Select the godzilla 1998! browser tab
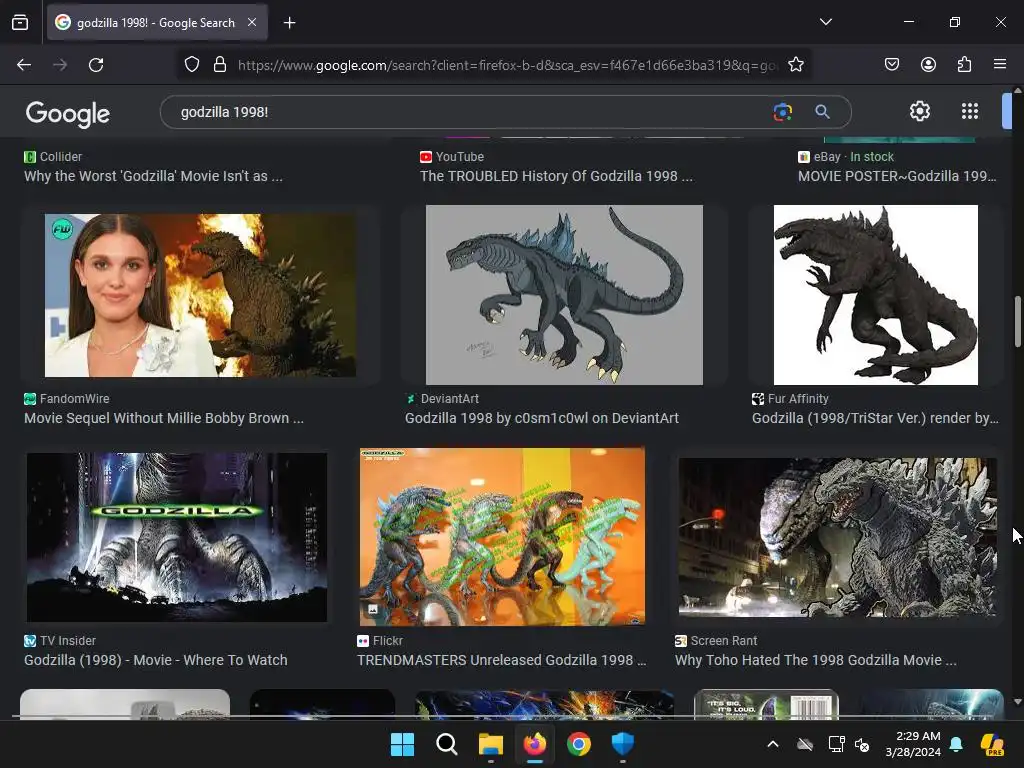This screenshot has width=1024, height=768. 157,22
